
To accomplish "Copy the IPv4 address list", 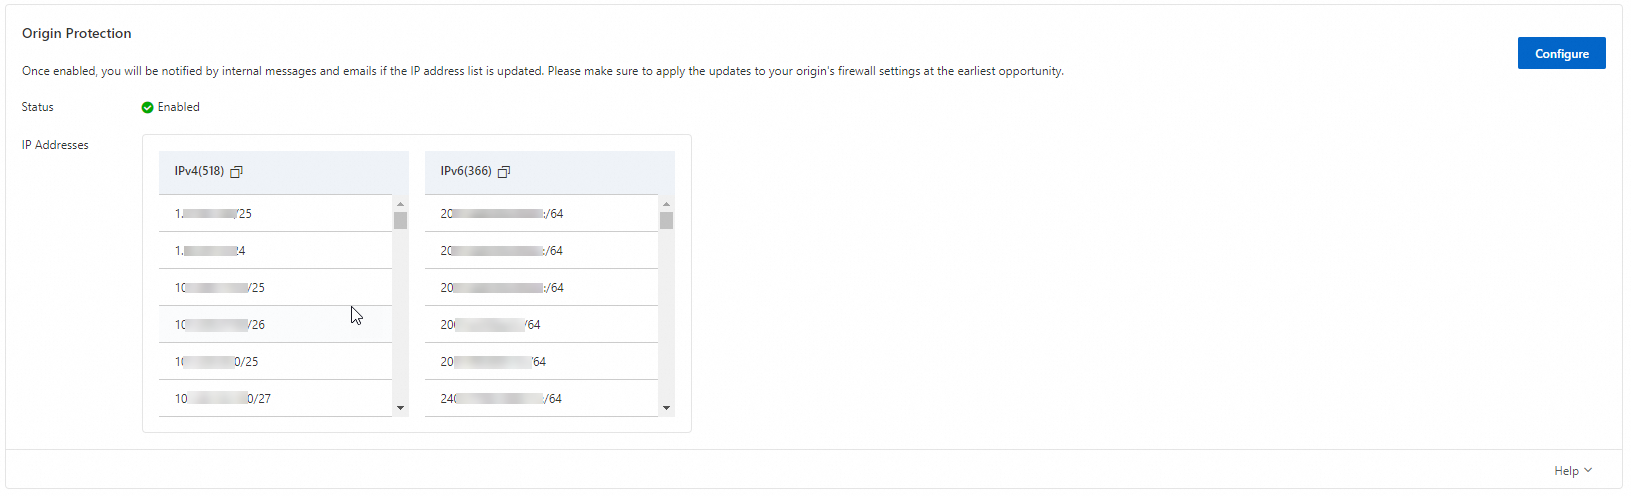I will (236, 172).
